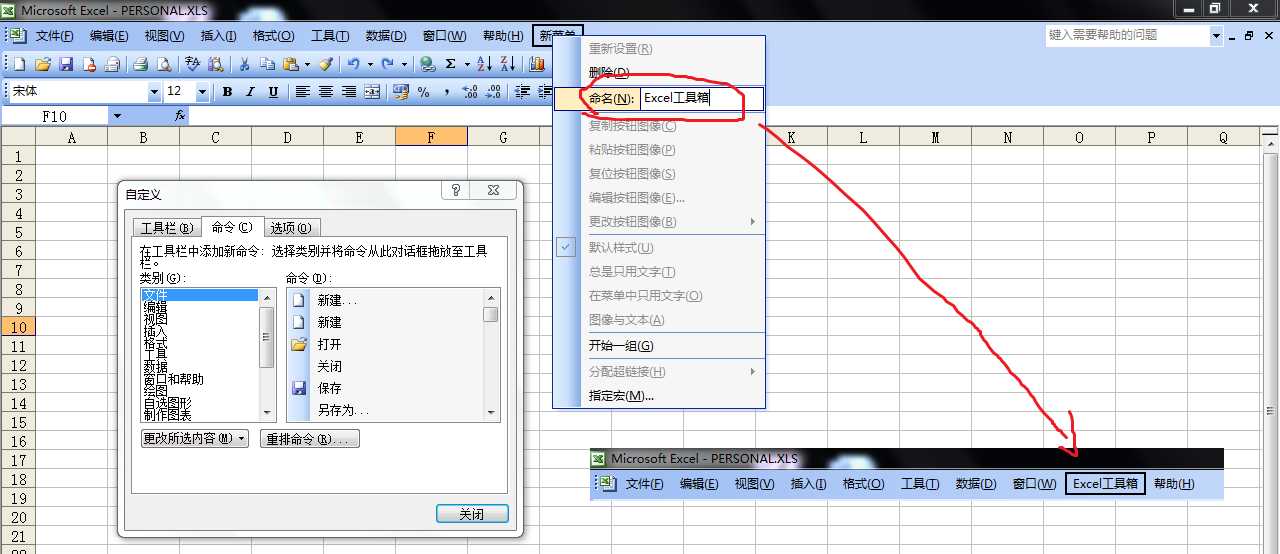This screenshot has height=554, width=1280.
Task: Toggle Italic formatting button
Action: tap(250, 92)
